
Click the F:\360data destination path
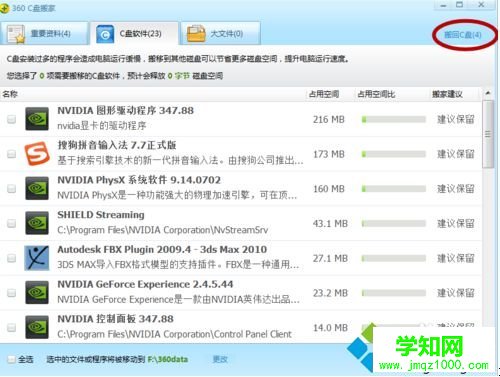168,359
